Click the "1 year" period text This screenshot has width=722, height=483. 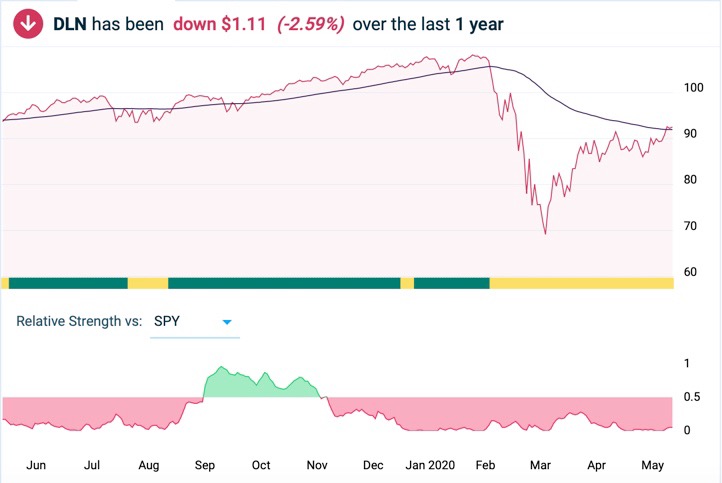[x=474, y=23]
